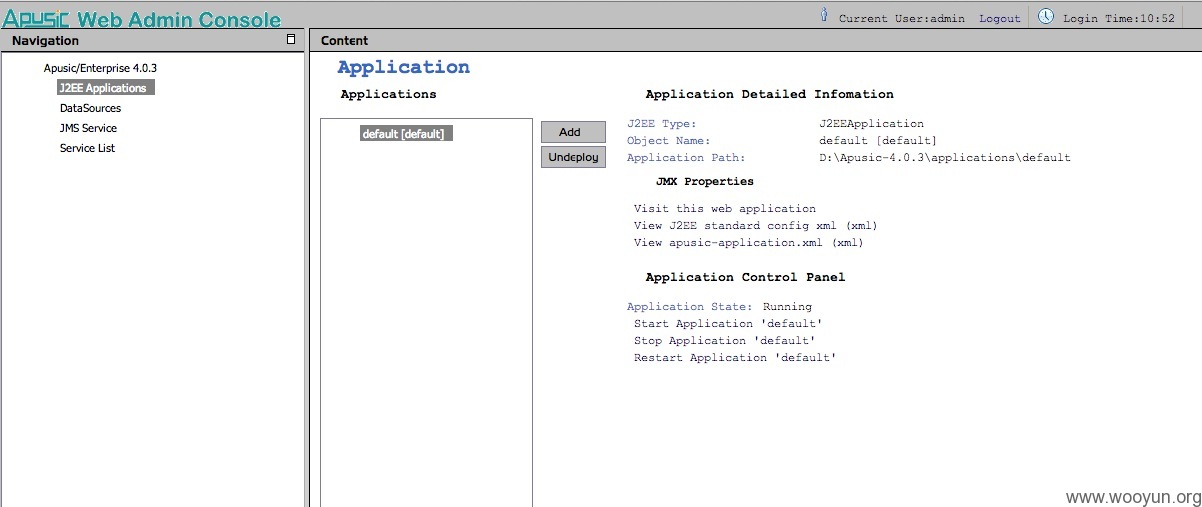Visit this web application link
The image size is (1202, 507).
click(725, 209)
